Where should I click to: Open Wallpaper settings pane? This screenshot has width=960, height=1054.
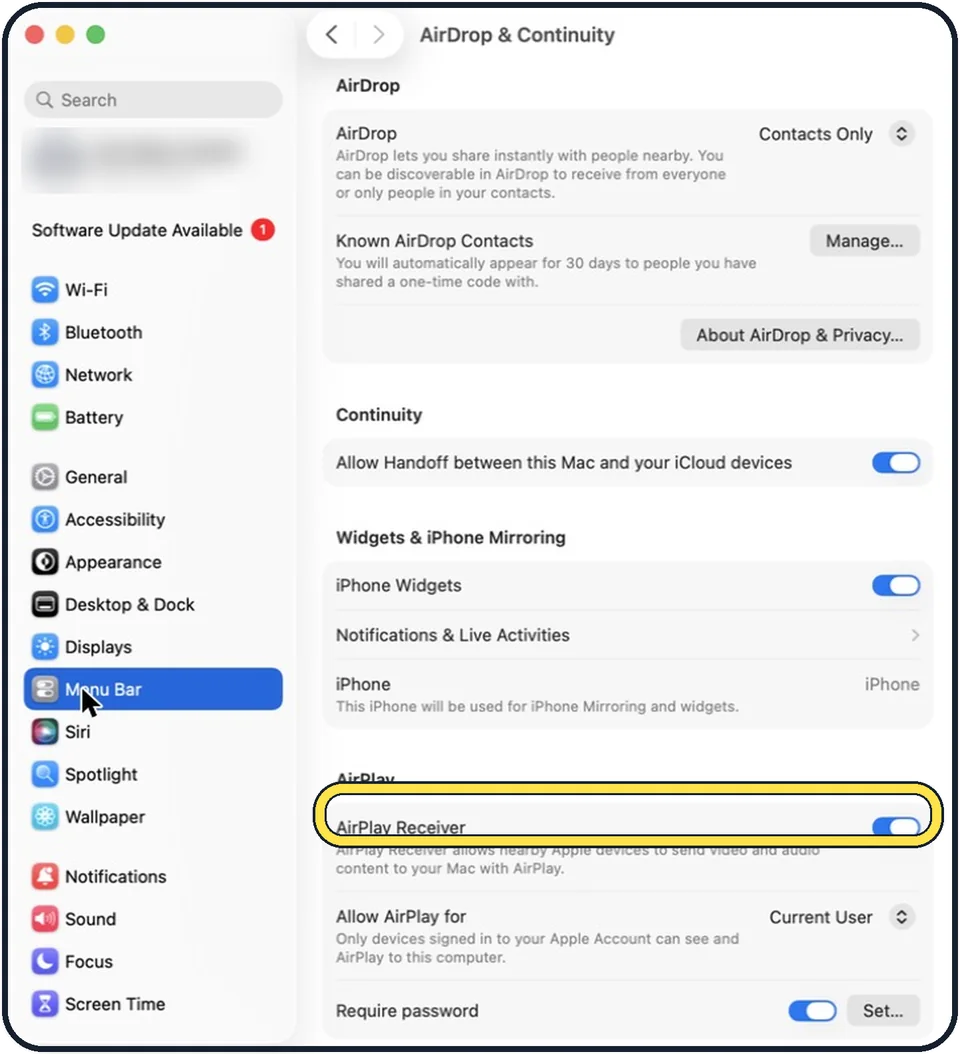(153, 817)
